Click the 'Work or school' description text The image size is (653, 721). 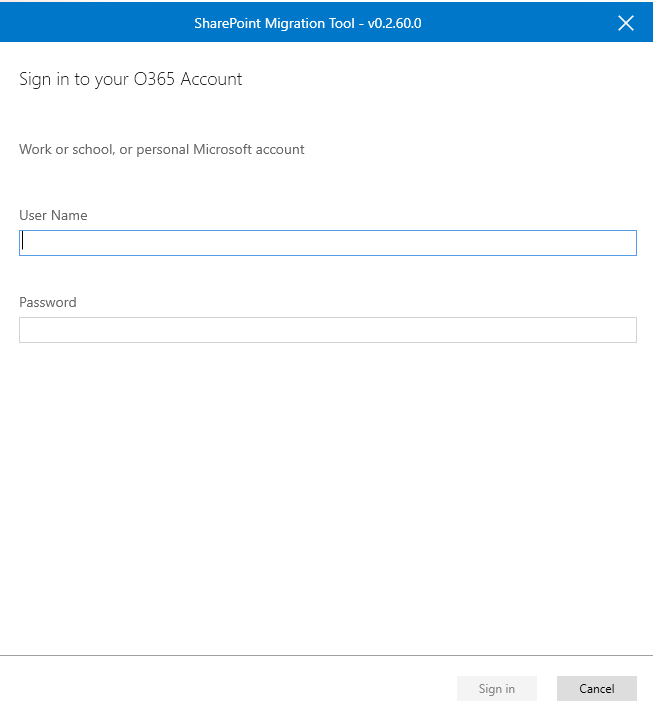[x=162, y=150]
